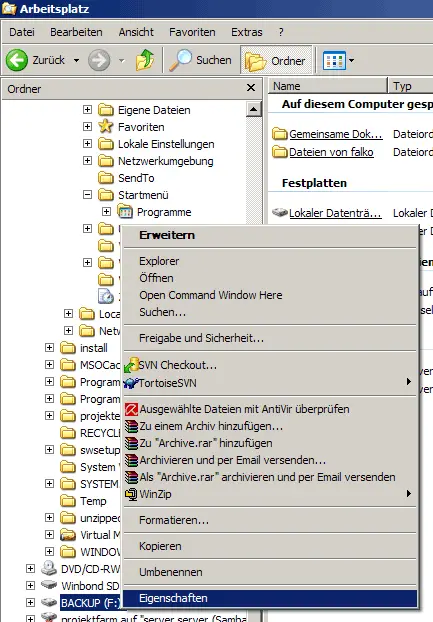The height and width of the screenshot is (622, 433).
Task: Choose Freigabe und Sicherheit...
Action: coord(270,338)
